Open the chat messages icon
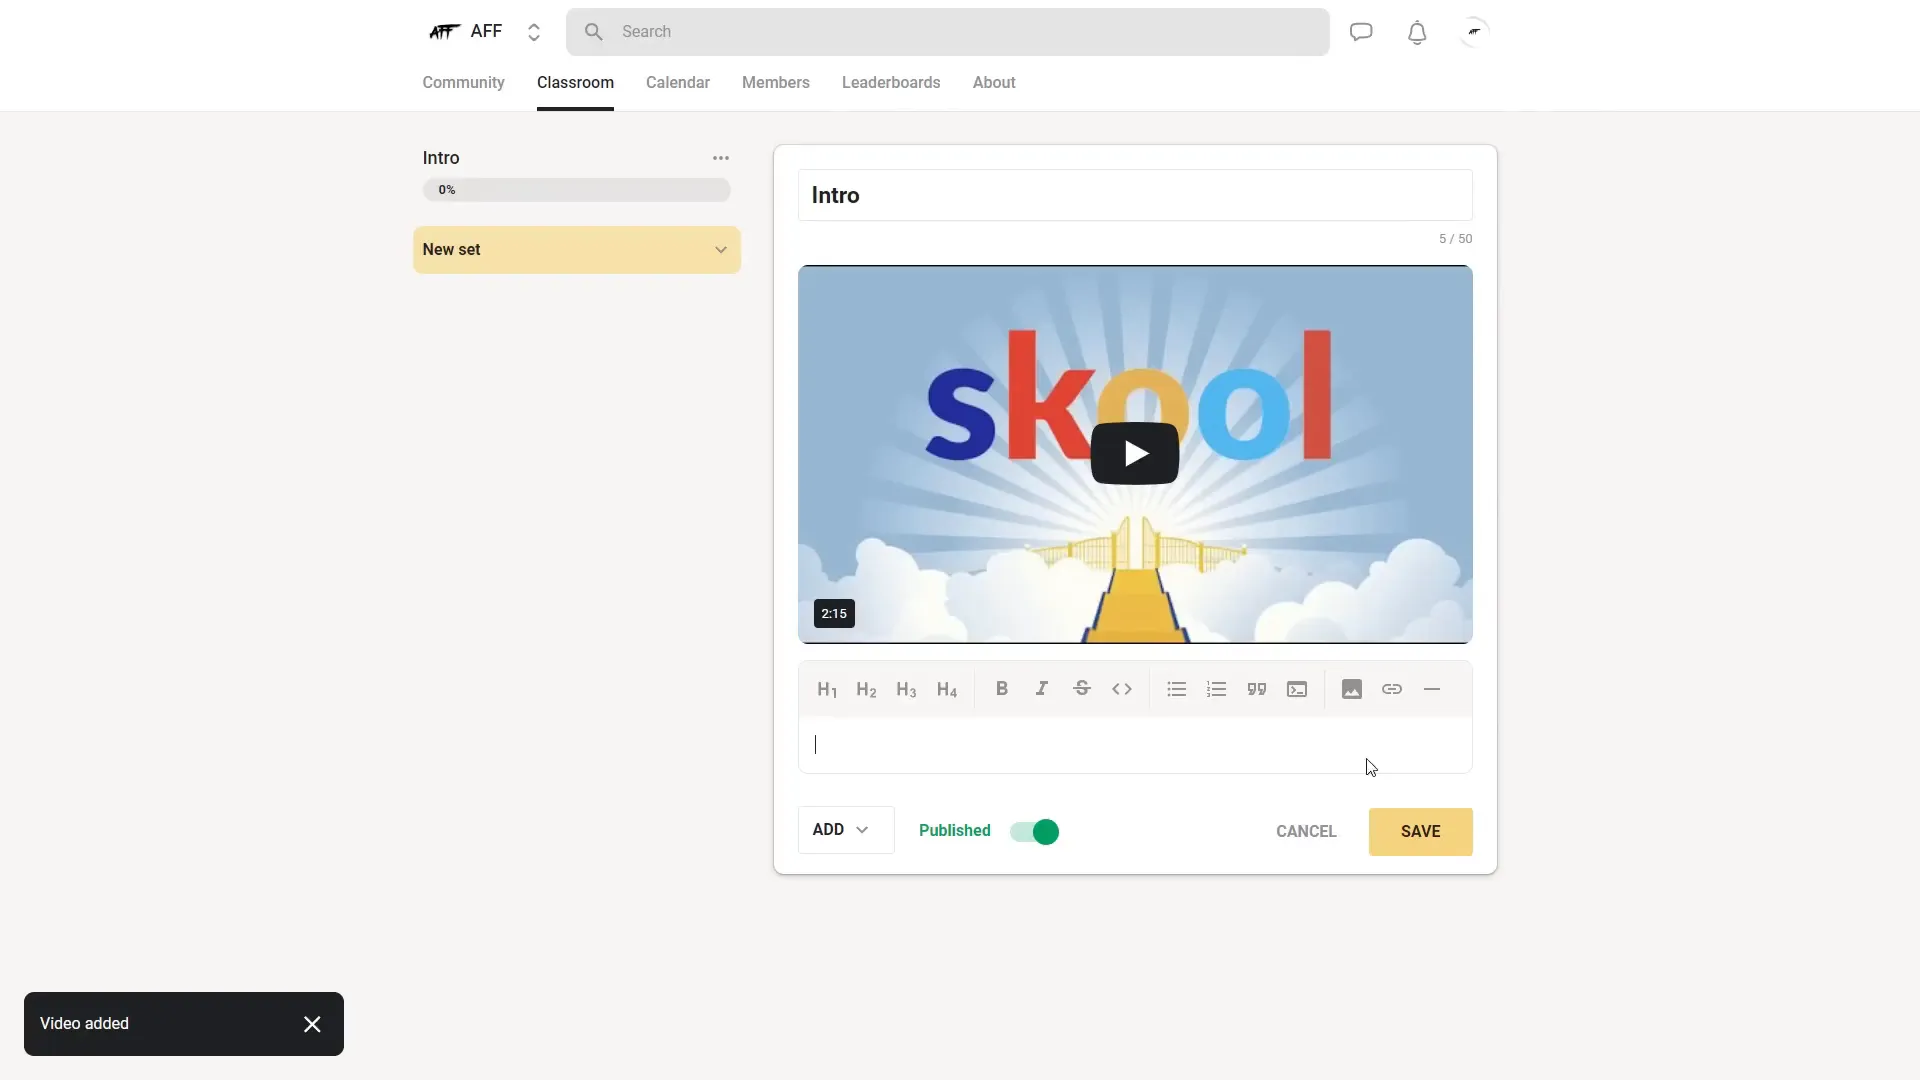The image size is (1920, 1080). [1361, 32]
